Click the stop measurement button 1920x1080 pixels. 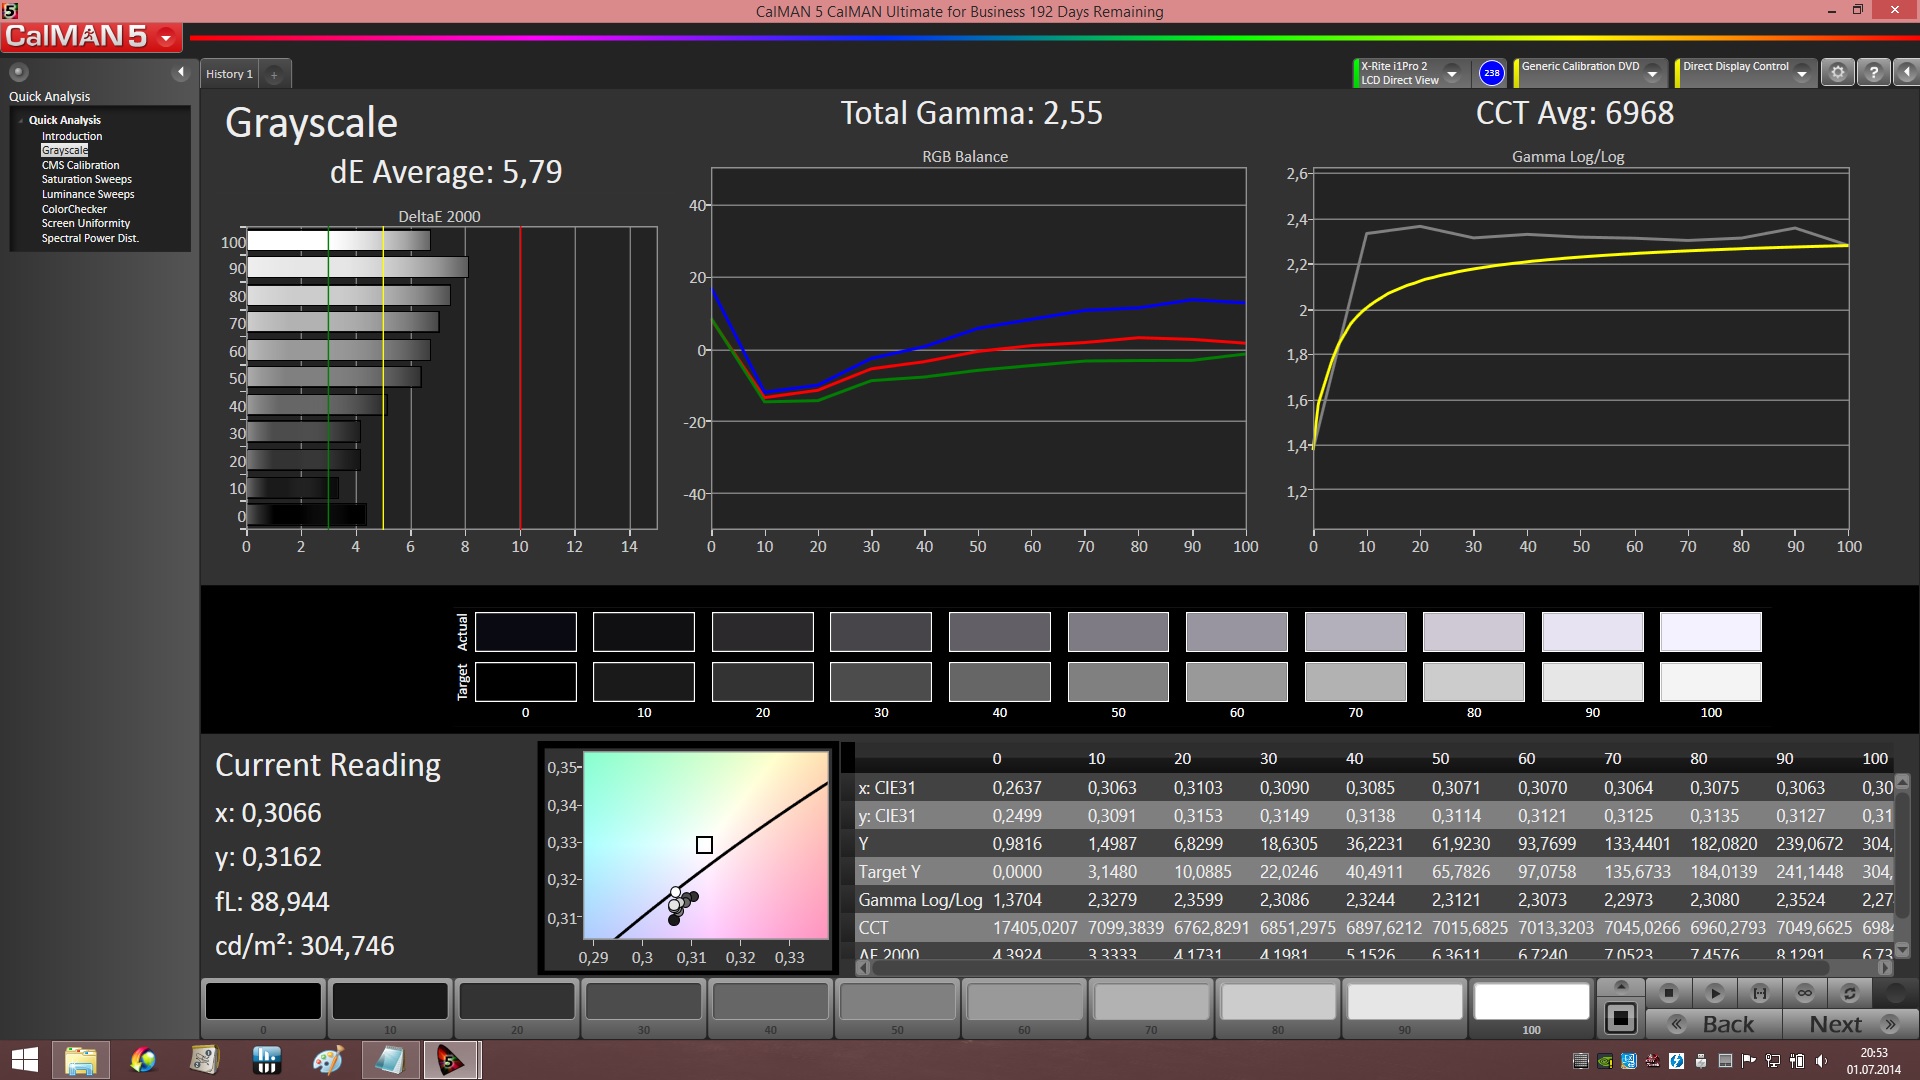1668,993
